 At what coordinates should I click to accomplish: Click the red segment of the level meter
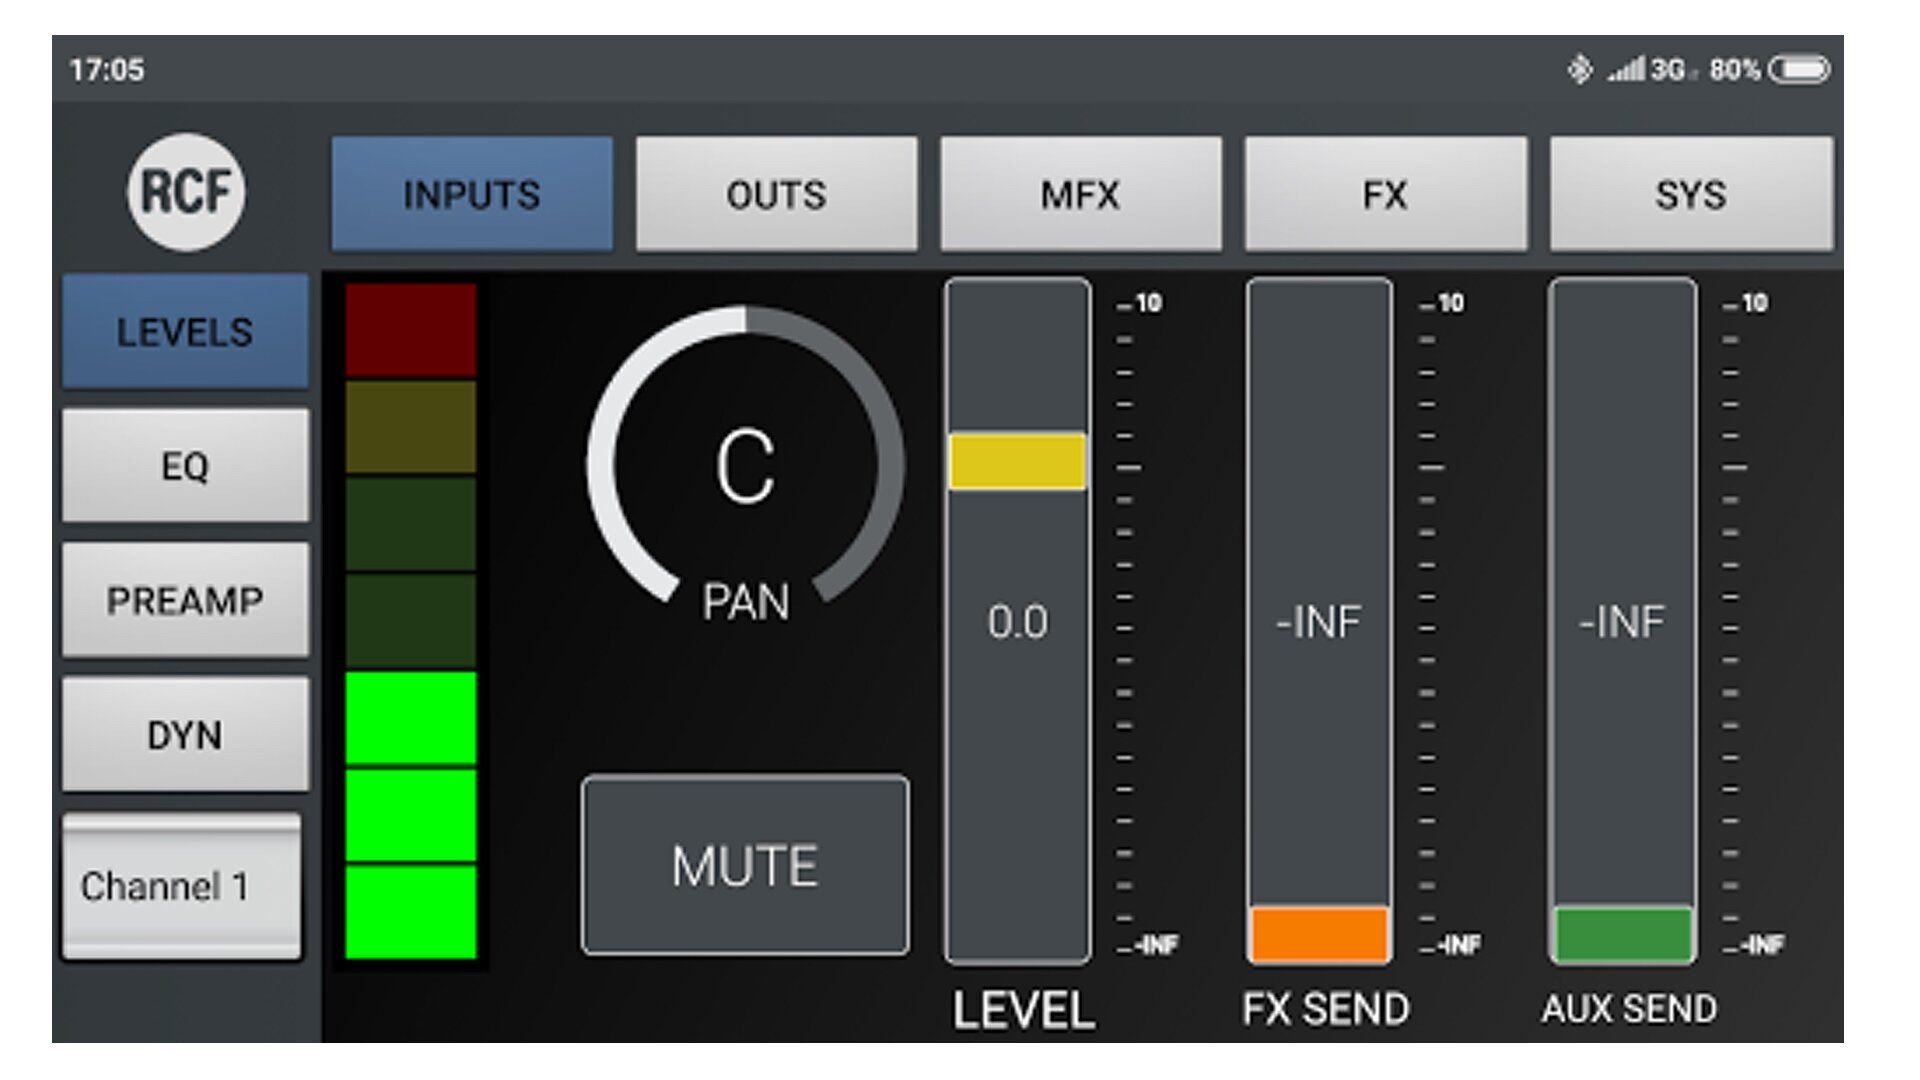411,330
